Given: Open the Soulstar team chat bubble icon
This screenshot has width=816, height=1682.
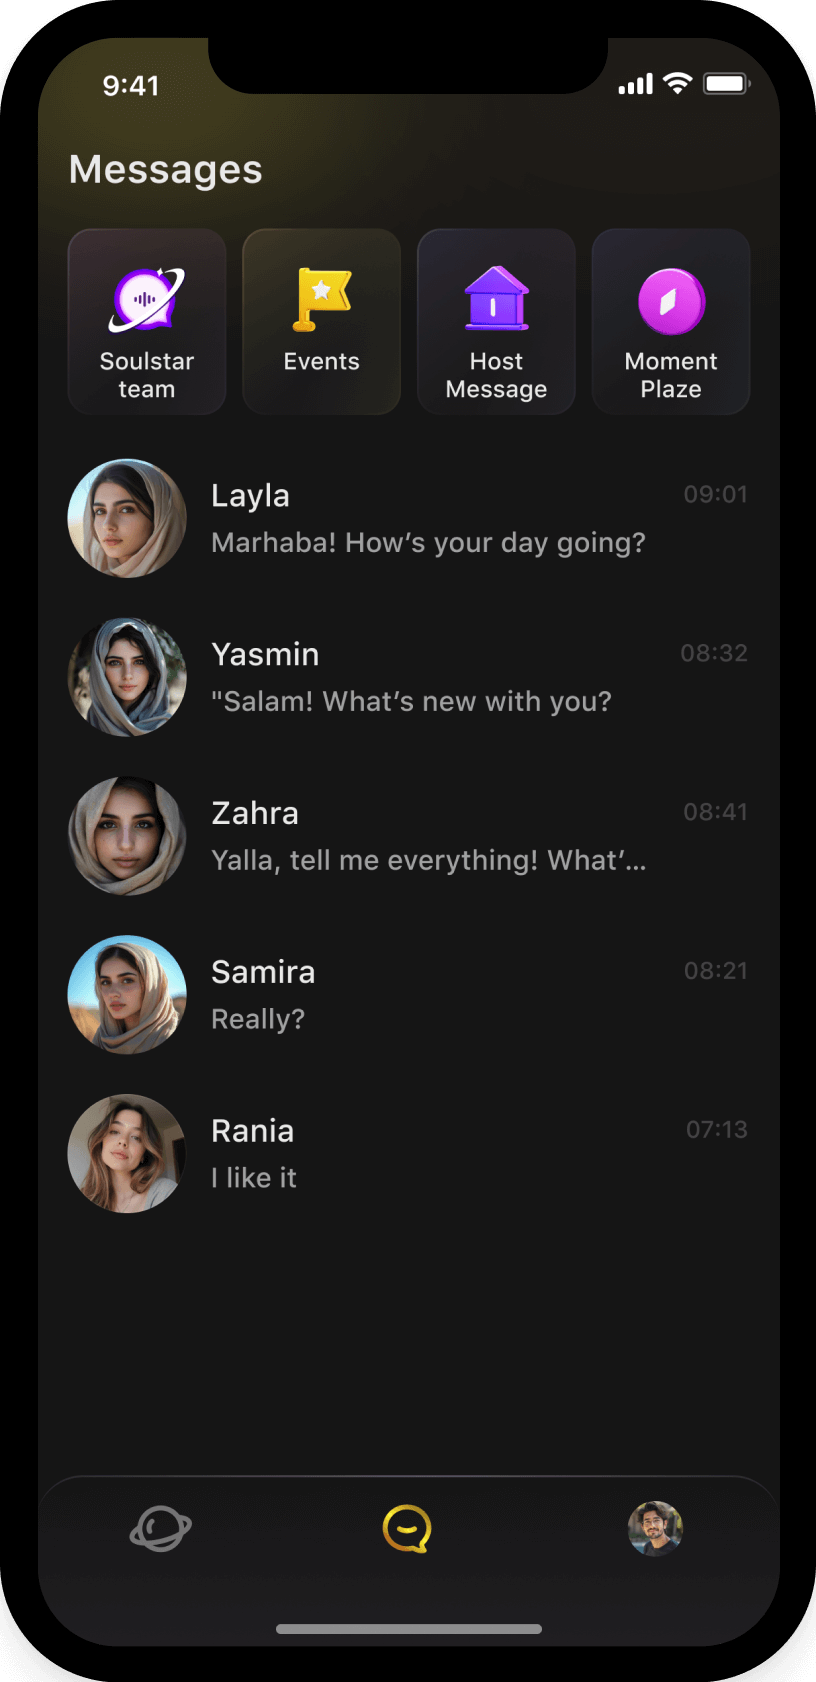Looking at the screenshot, I should tap(147, 300).
